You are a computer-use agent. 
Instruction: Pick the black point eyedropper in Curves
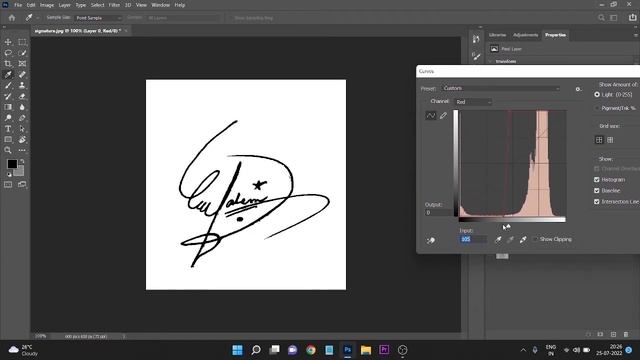click(498, 240)
